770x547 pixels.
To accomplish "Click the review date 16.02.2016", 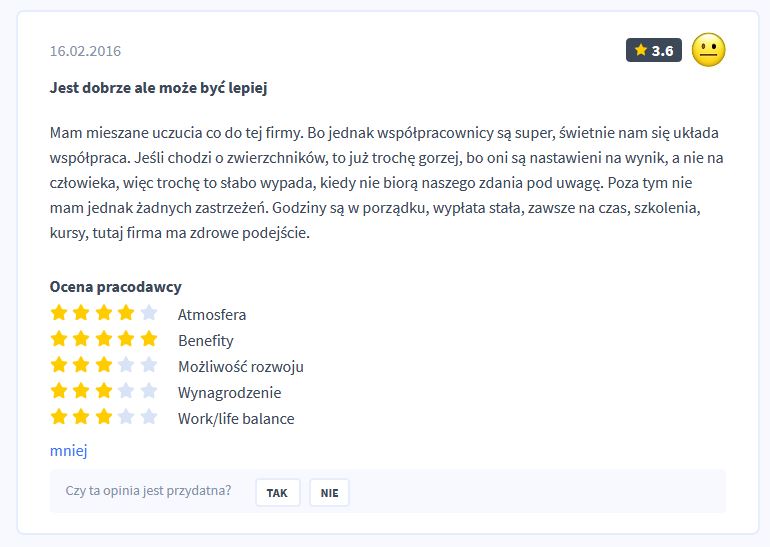I will tap(85, 51).
